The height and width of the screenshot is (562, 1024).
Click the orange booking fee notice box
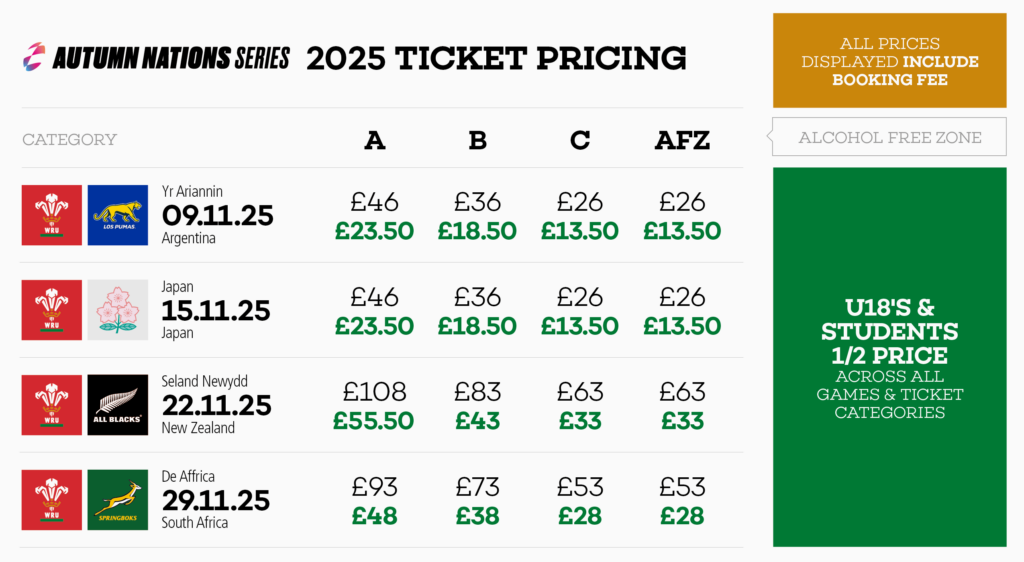click(889, 60)
